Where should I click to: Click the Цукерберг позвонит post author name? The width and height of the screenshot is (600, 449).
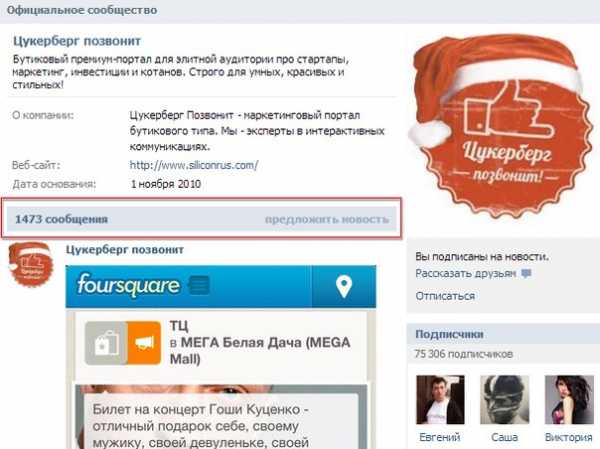[125, 250]
